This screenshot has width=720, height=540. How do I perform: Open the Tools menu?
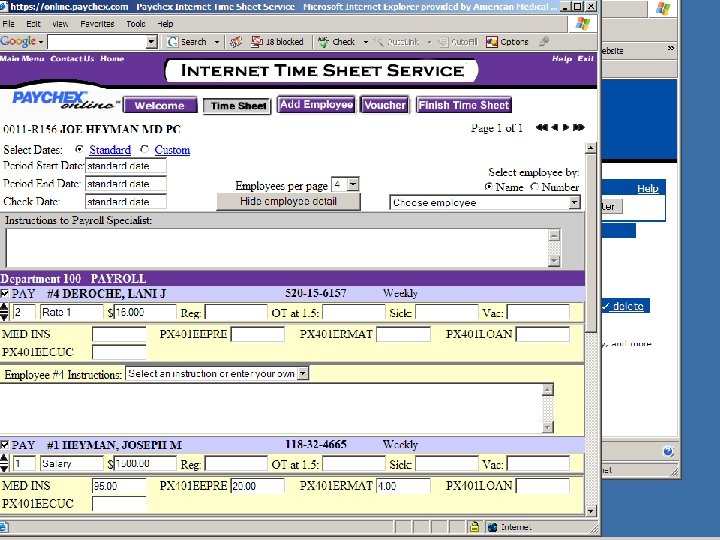click(x=136, y=24)
